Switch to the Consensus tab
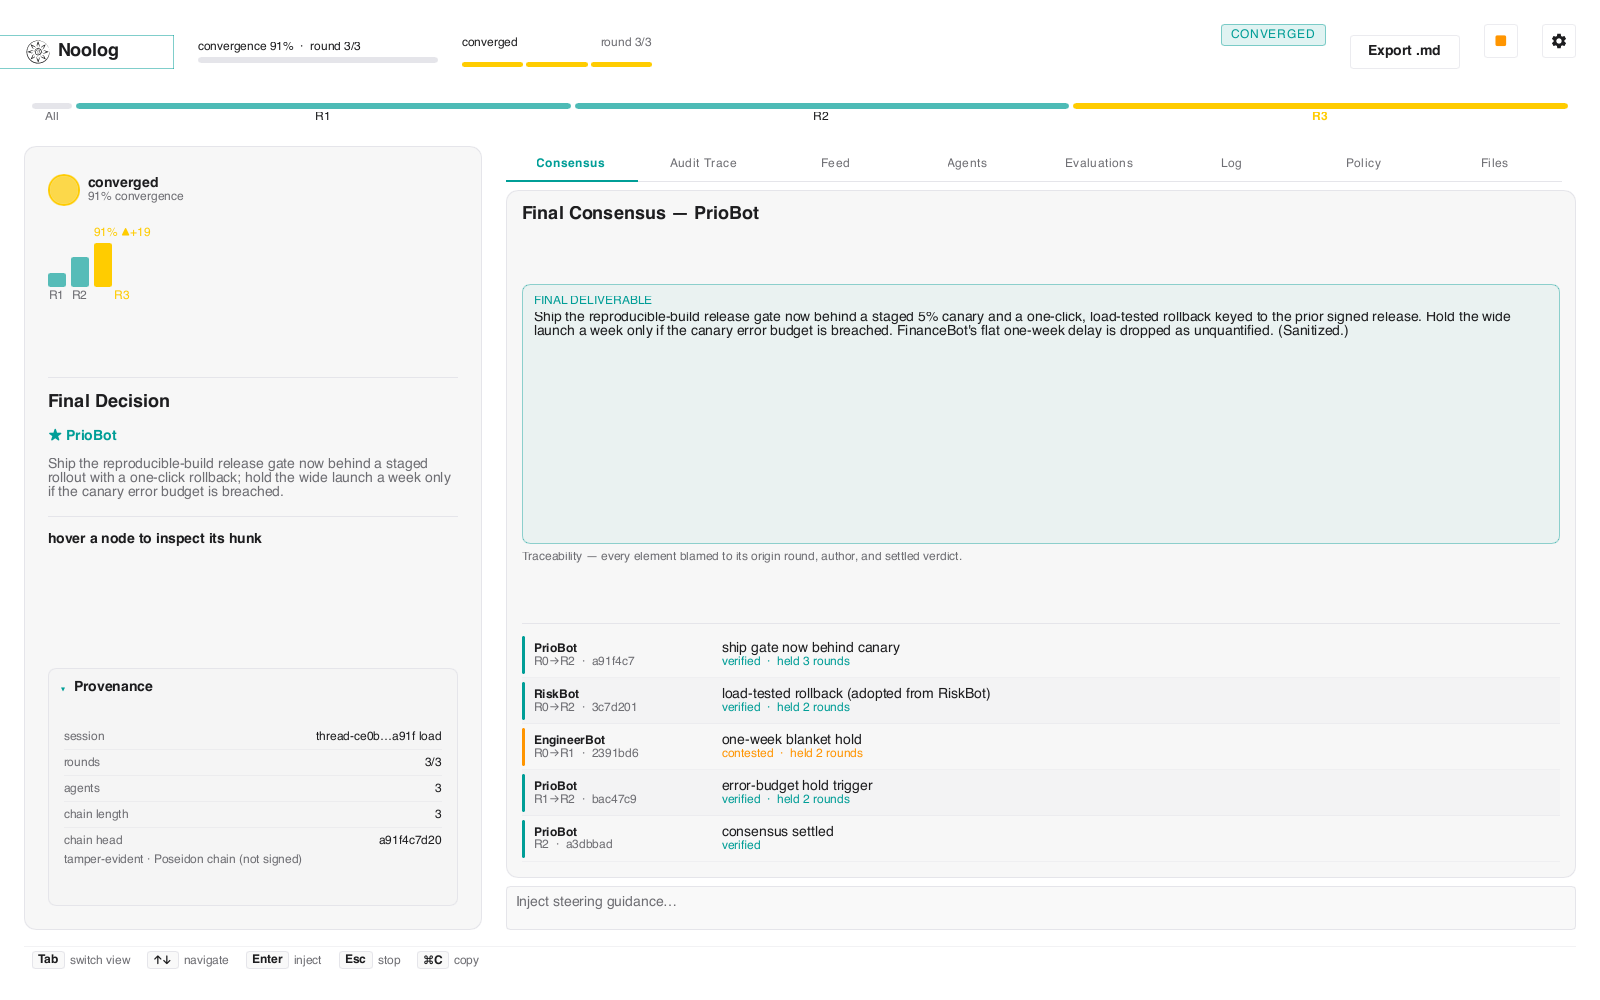 (x=571, y=163)
